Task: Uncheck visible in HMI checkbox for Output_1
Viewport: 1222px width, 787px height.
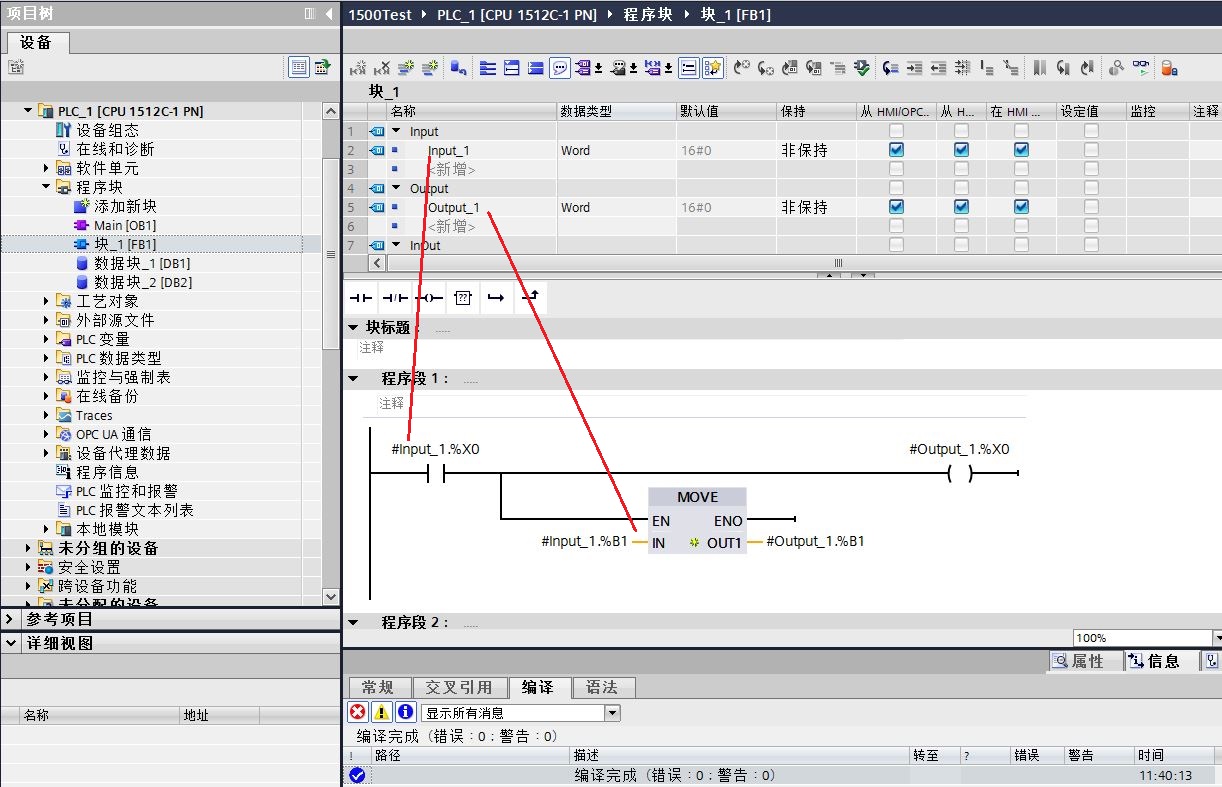Action: pyautogui.click(x=1021, y=207)
